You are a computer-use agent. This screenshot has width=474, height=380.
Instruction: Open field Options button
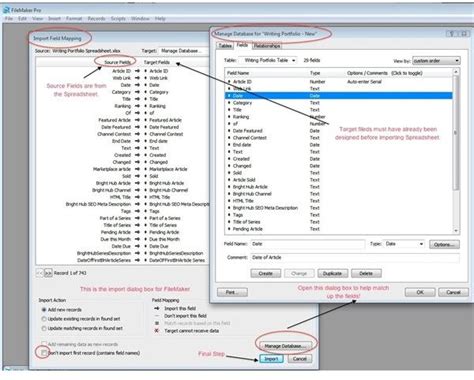click(444, 244)
